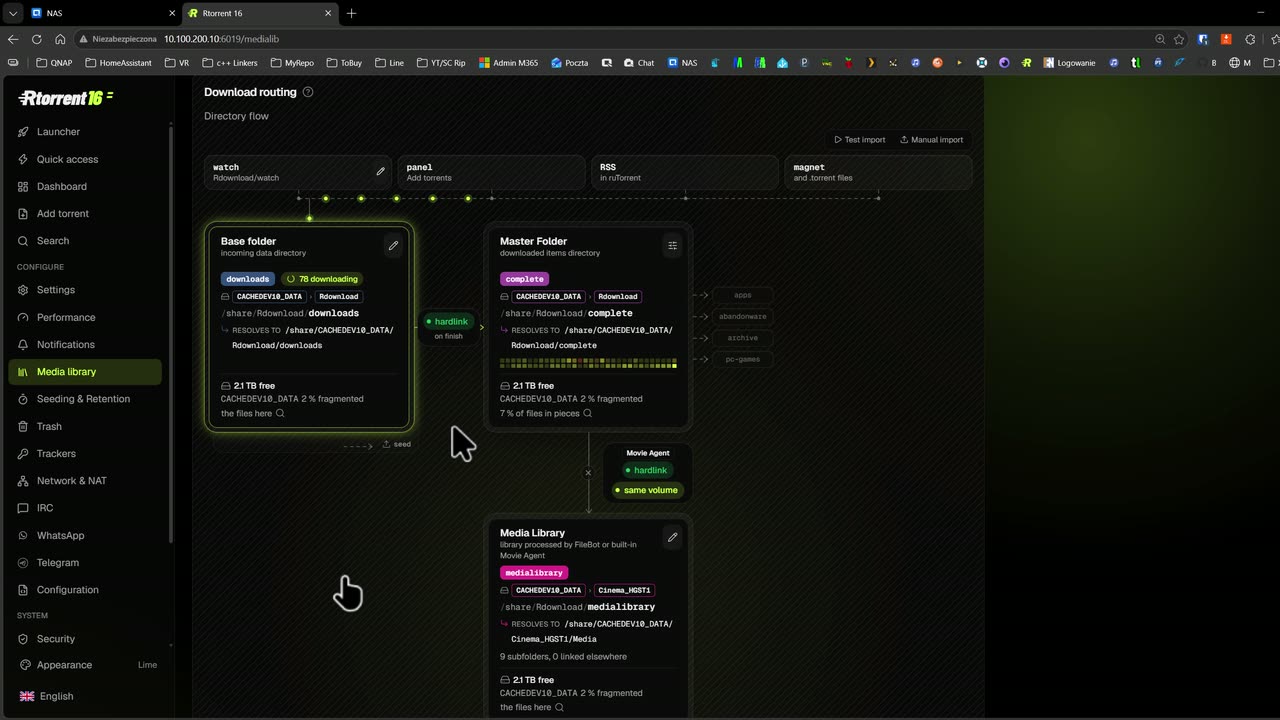Click the same volume badge

click(646, 490)
